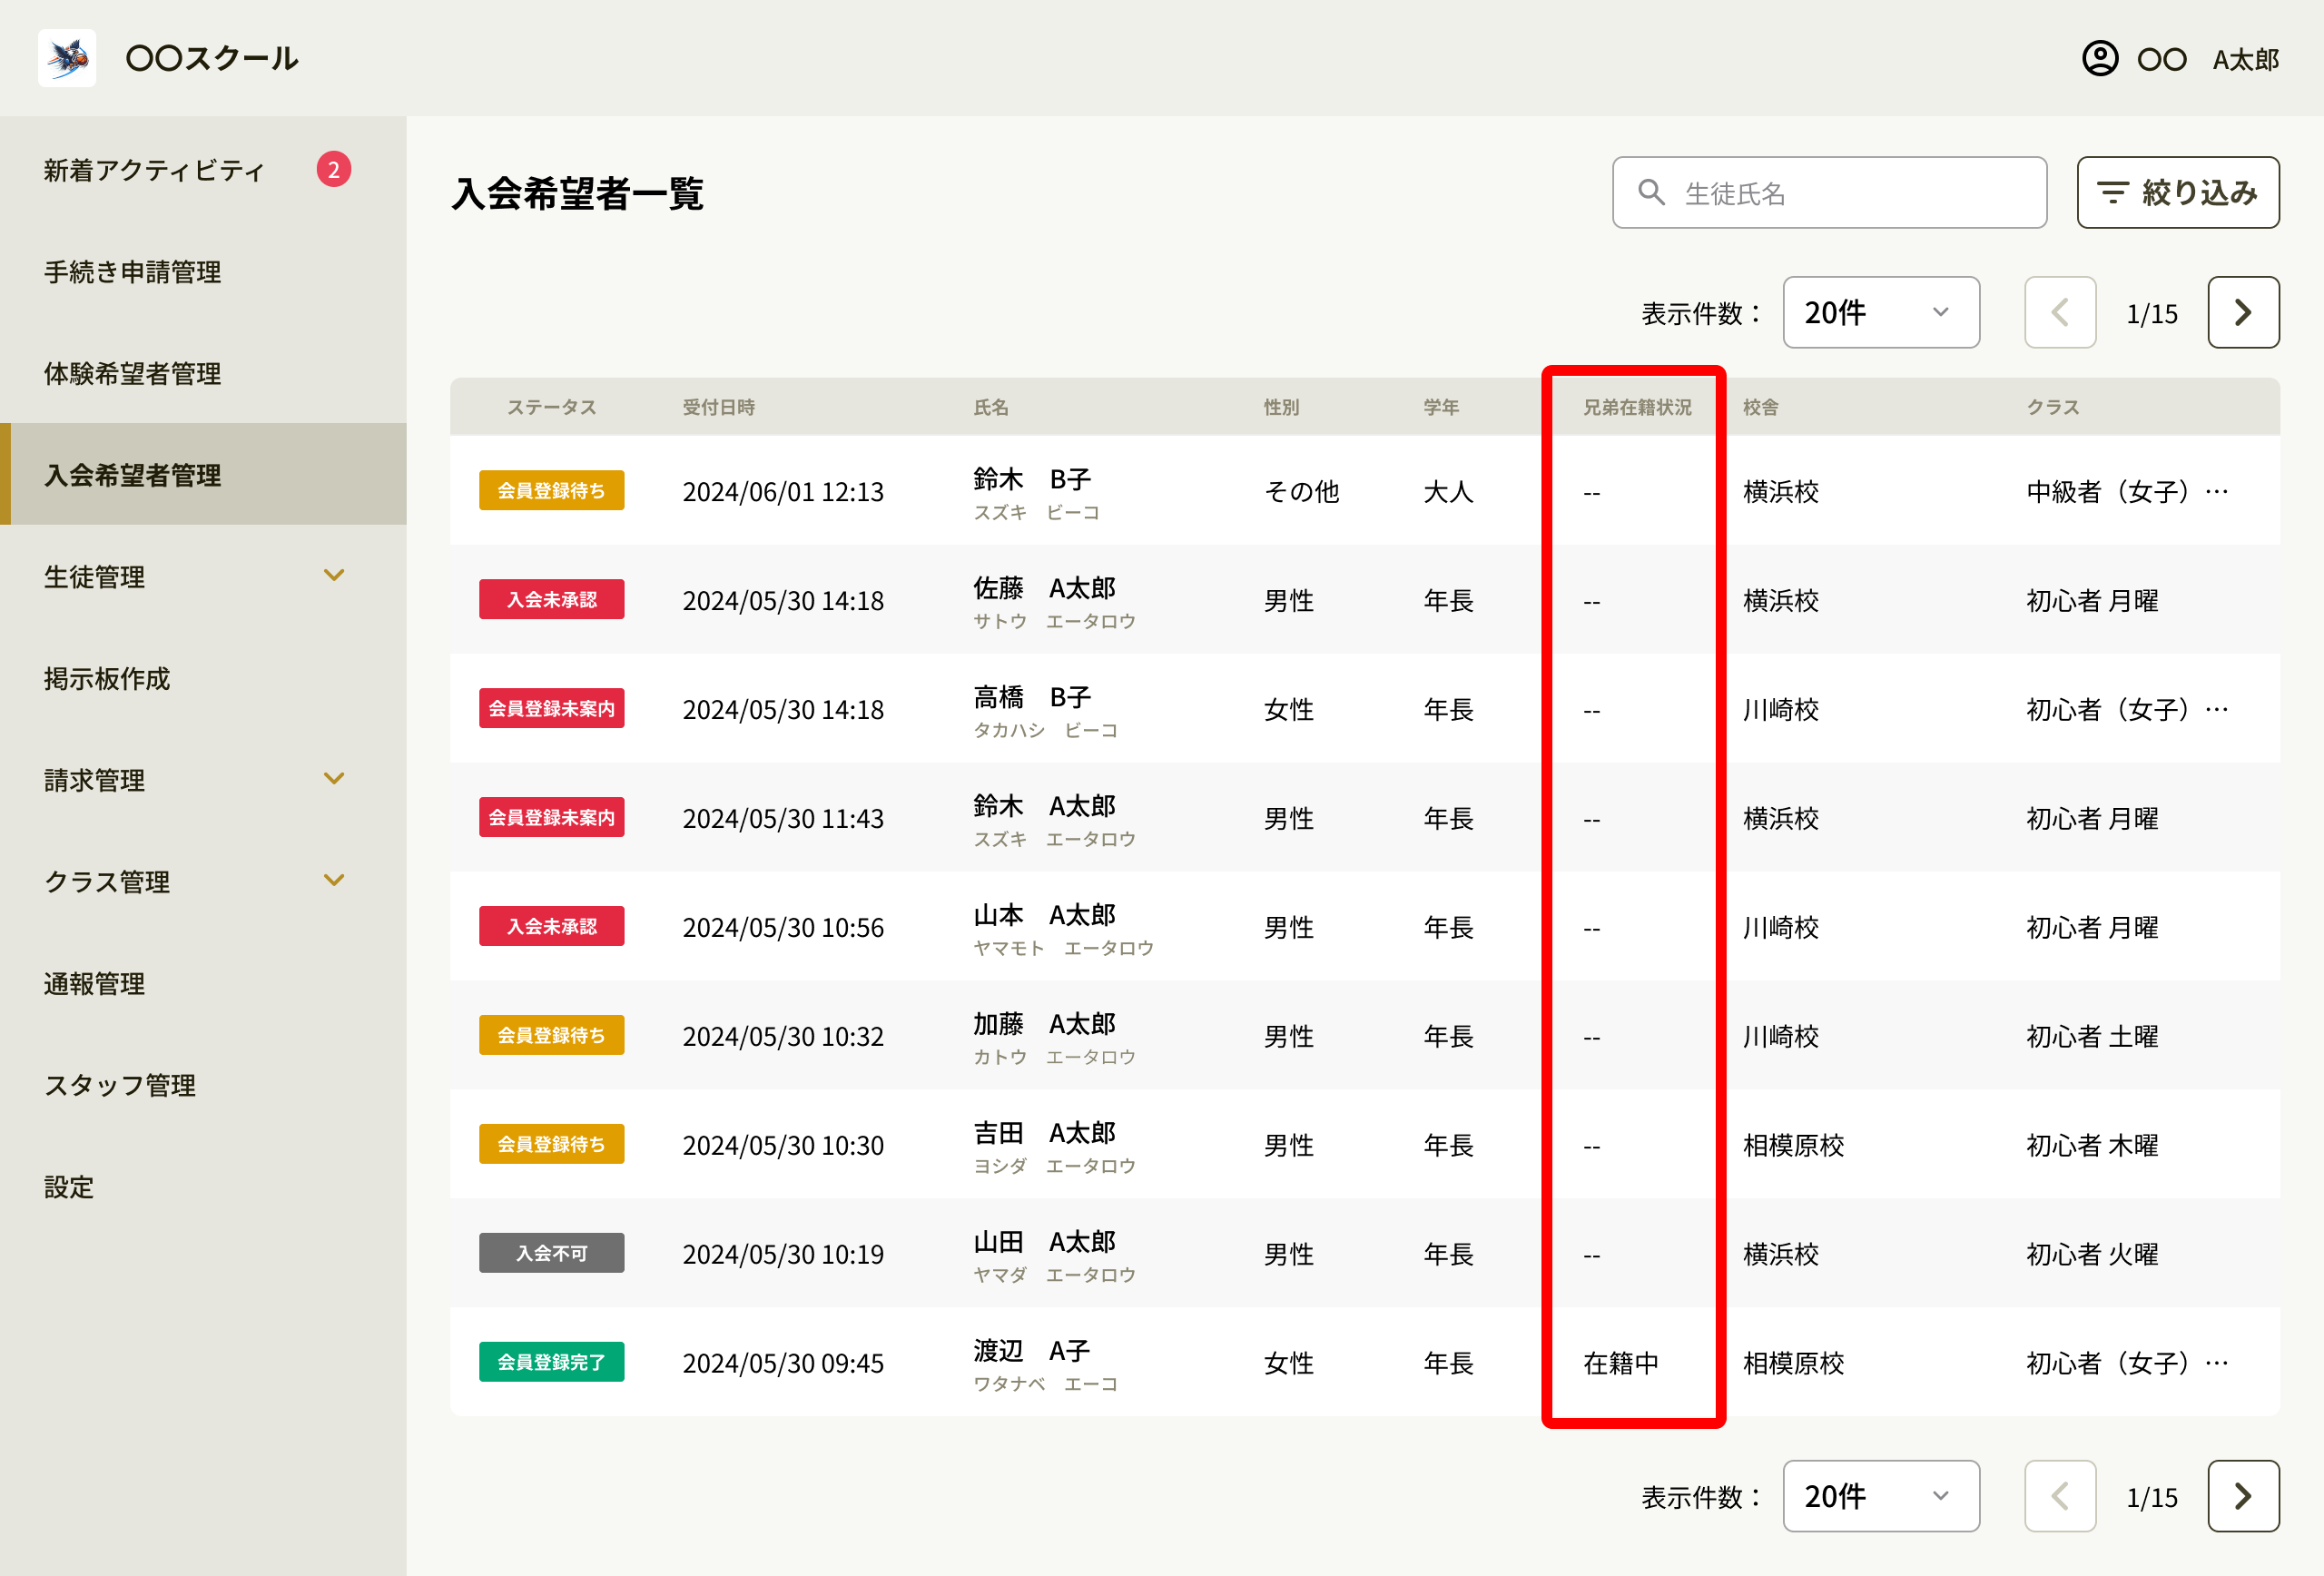Open the 絞り込み filter button
Viewport: 2324px width, 1576px height.
tap(2177, 192)
